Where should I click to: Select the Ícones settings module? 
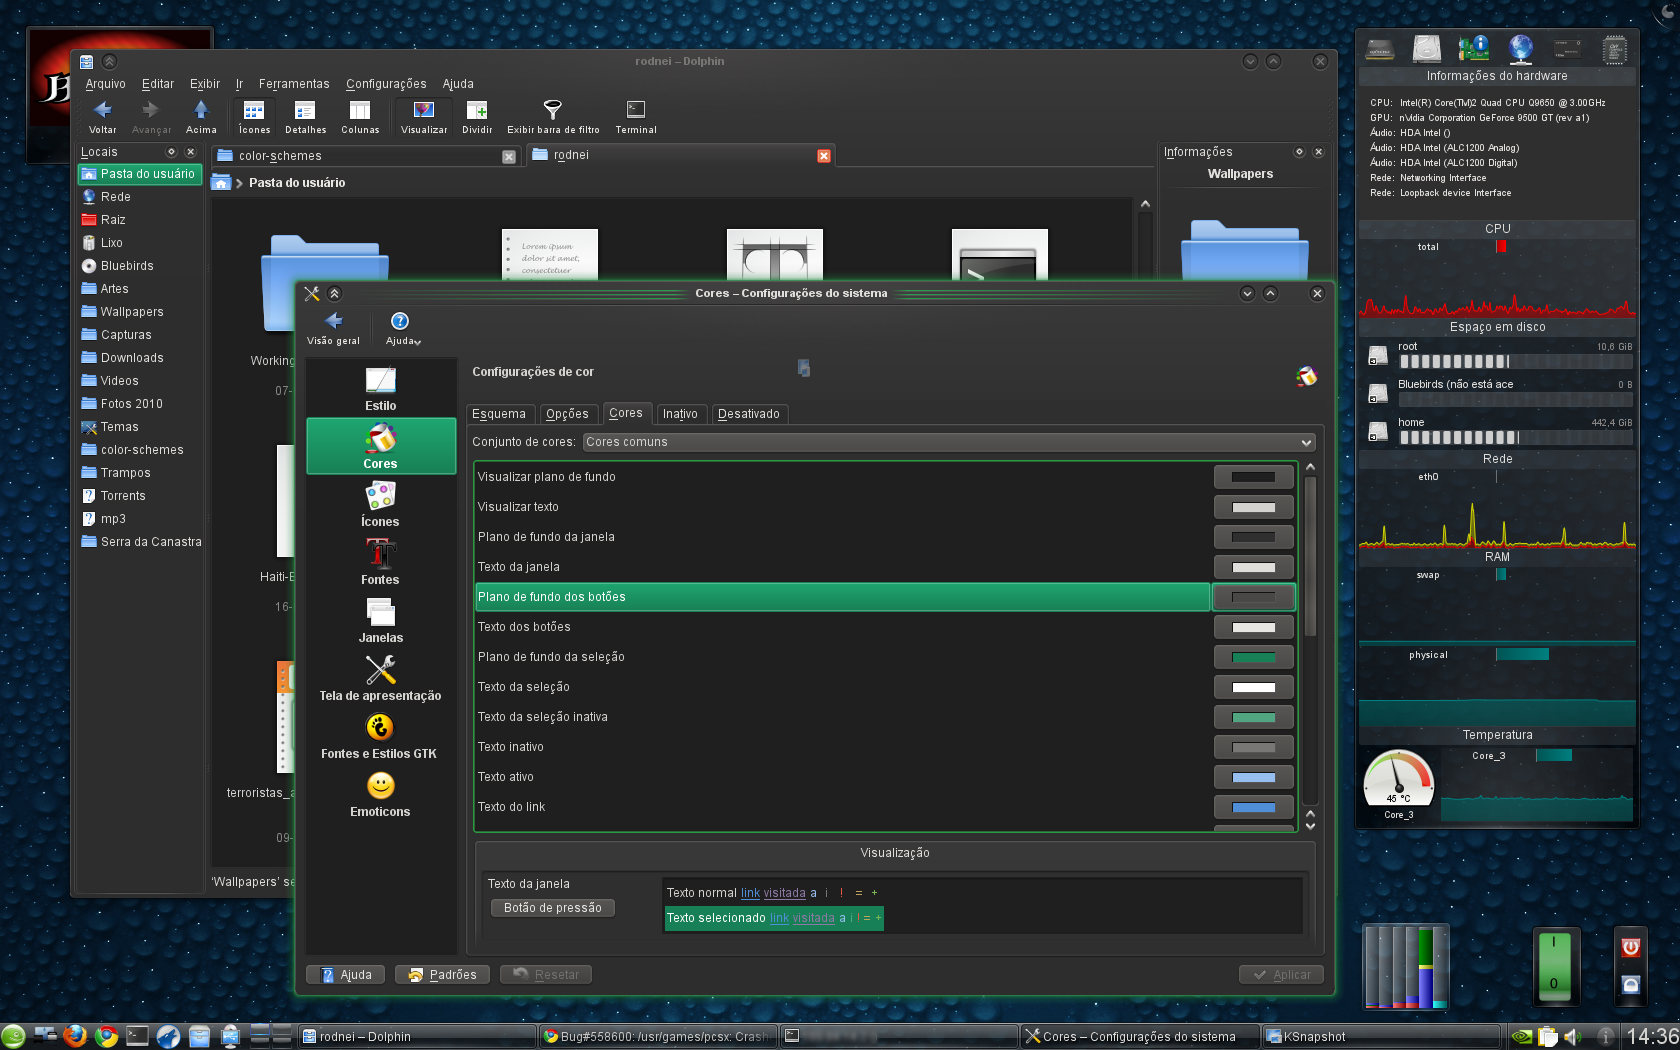click(380, 504)
